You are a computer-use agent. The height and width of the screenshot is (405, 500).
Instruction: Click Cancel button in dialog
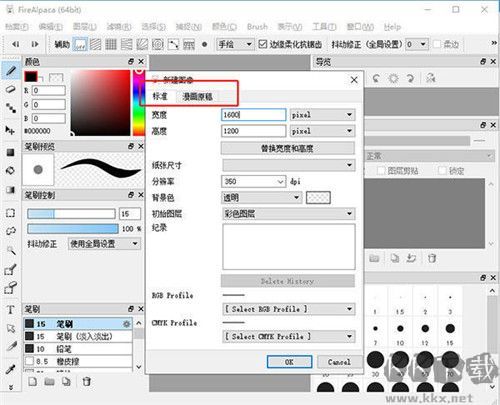pos(339,362)
